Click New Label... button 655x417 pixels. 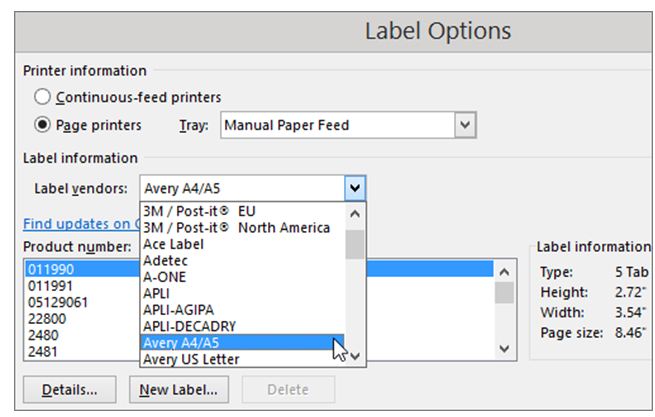click(x=179, y=390)
